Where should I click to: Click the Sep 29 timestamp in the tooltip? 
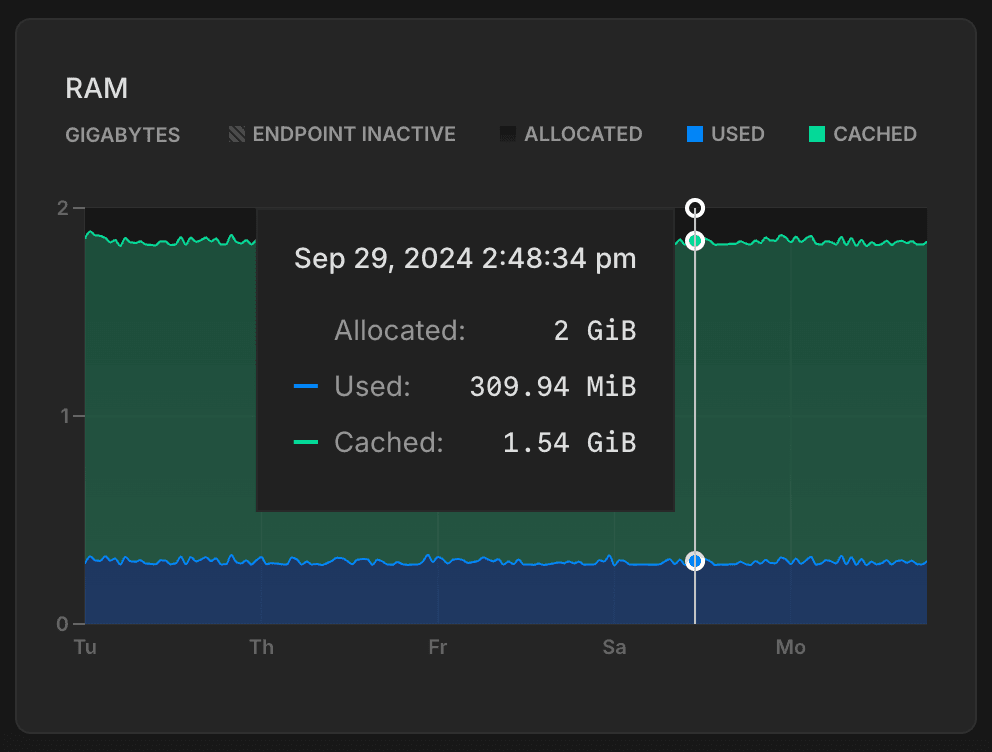(464, 258)
